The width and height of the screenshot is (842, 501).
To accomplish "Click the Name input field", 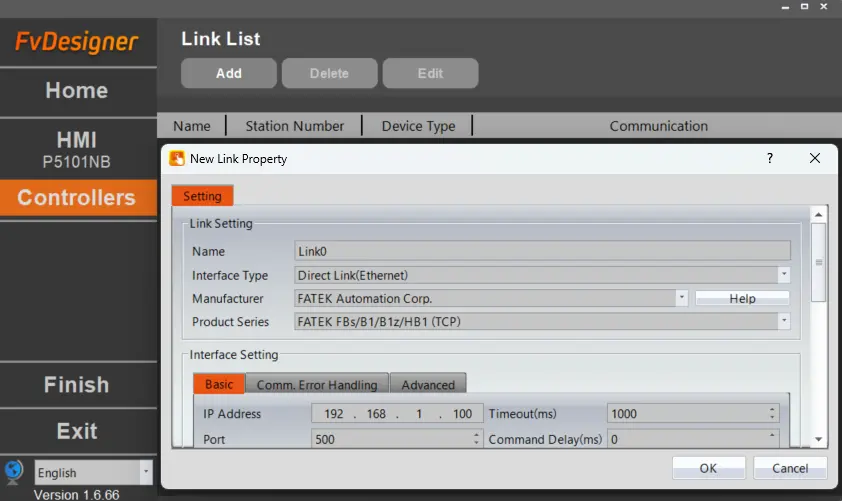I will 542,251.
